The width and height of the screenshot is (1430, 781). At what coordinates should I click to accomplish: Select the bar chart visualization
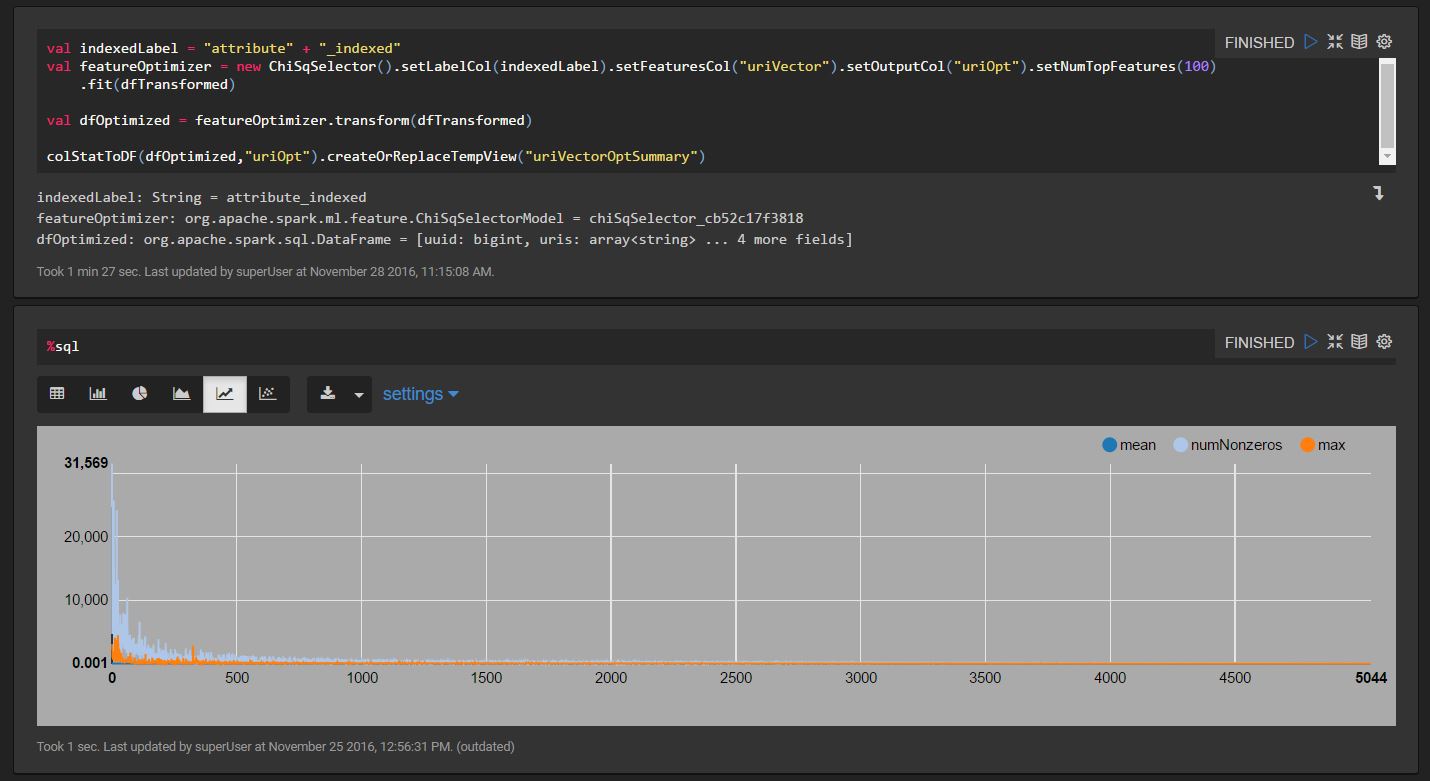97,393
